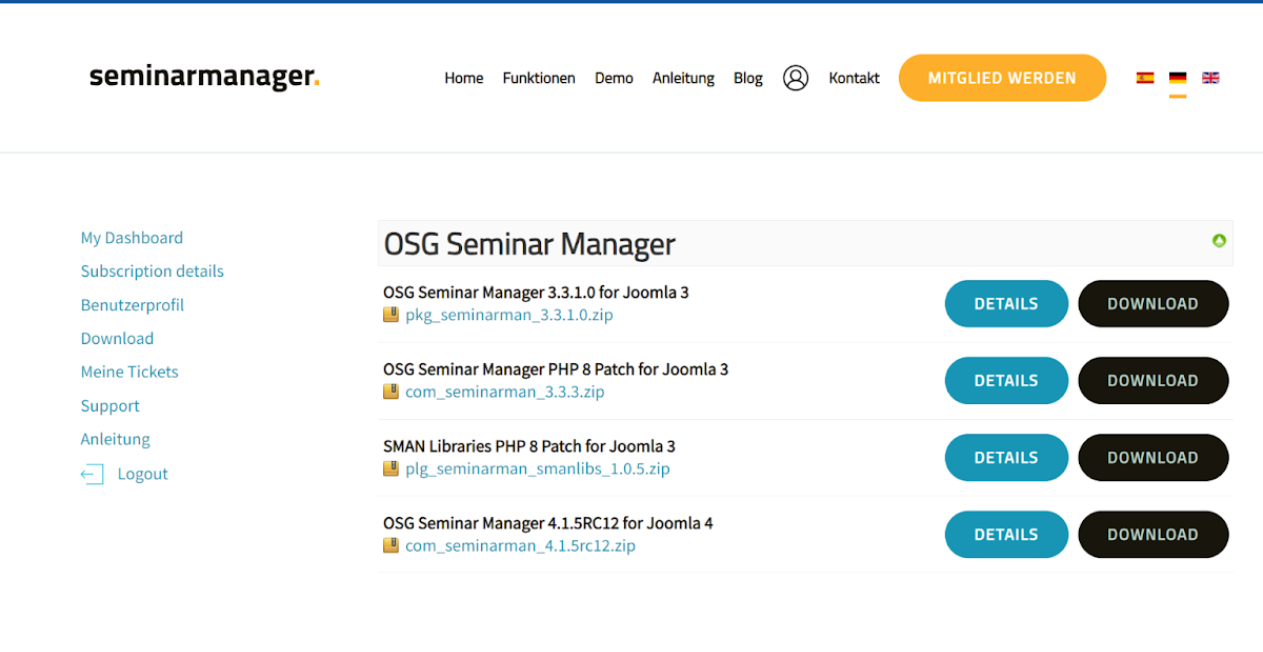This screenshot has width=1263, height=652.
Task: Click the package icon beside com_seminarman_4.1.5rc12.zip
Action: 390,545
